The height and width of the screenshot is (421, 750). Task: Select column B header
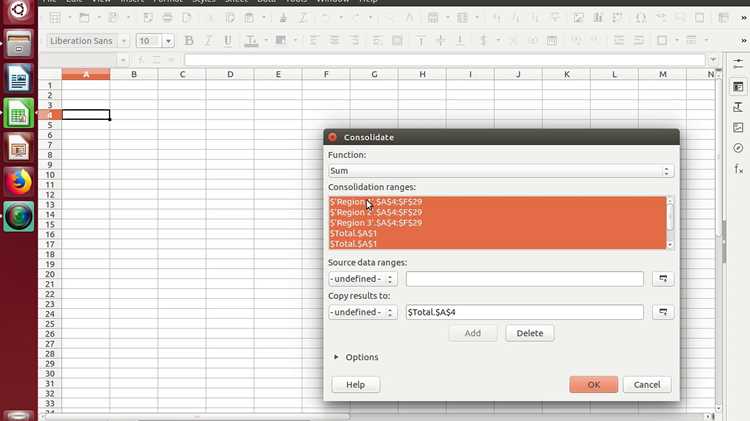tap(134, 74)
